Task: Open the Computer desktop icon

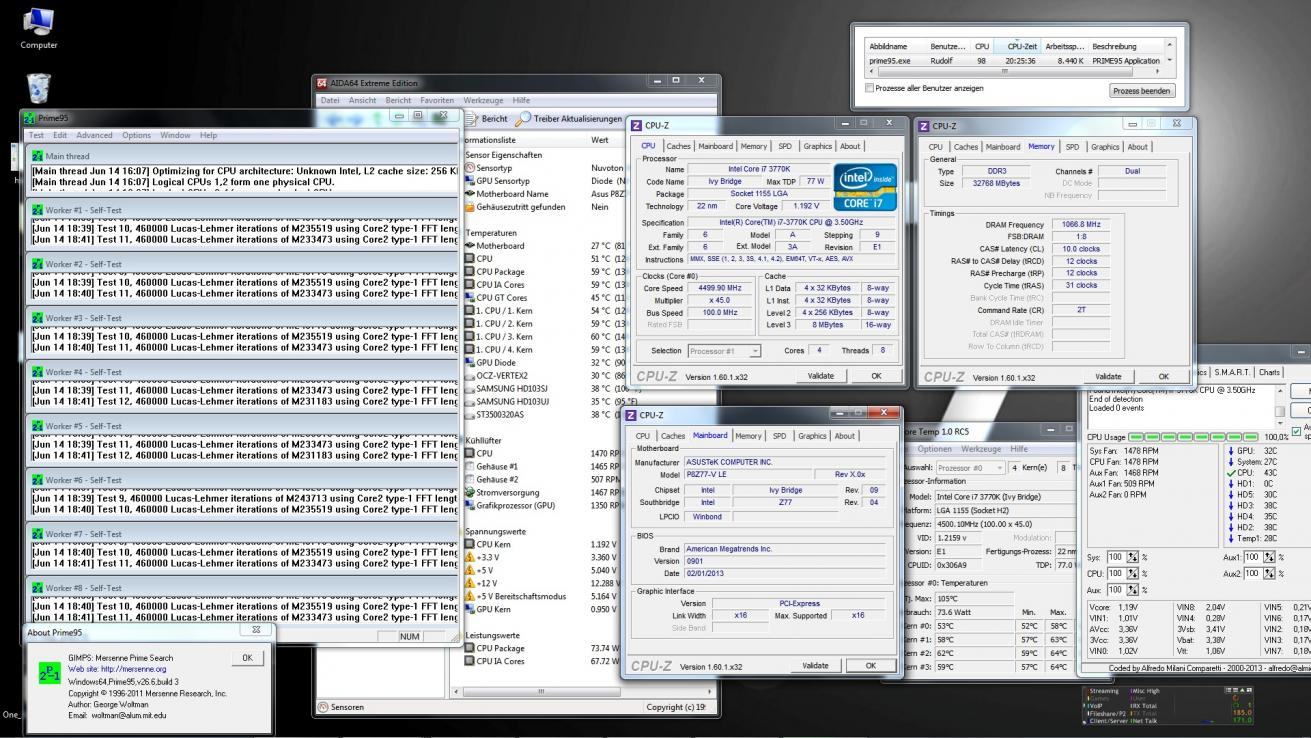Action: coord(38,27)
